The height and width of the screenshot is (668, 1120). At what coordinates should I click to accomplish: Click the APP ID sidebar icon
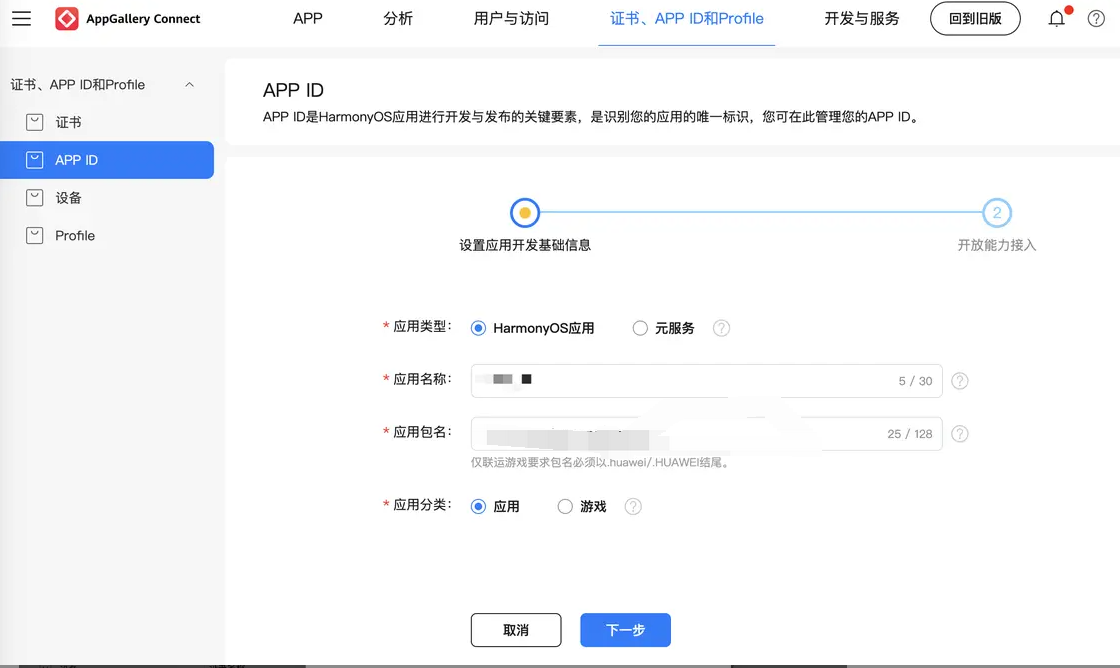34,160
